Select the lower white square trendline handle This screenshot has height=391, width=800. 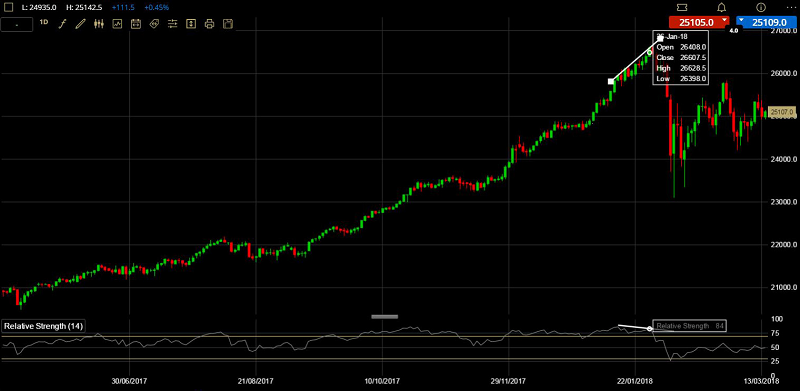pos(611,81)
